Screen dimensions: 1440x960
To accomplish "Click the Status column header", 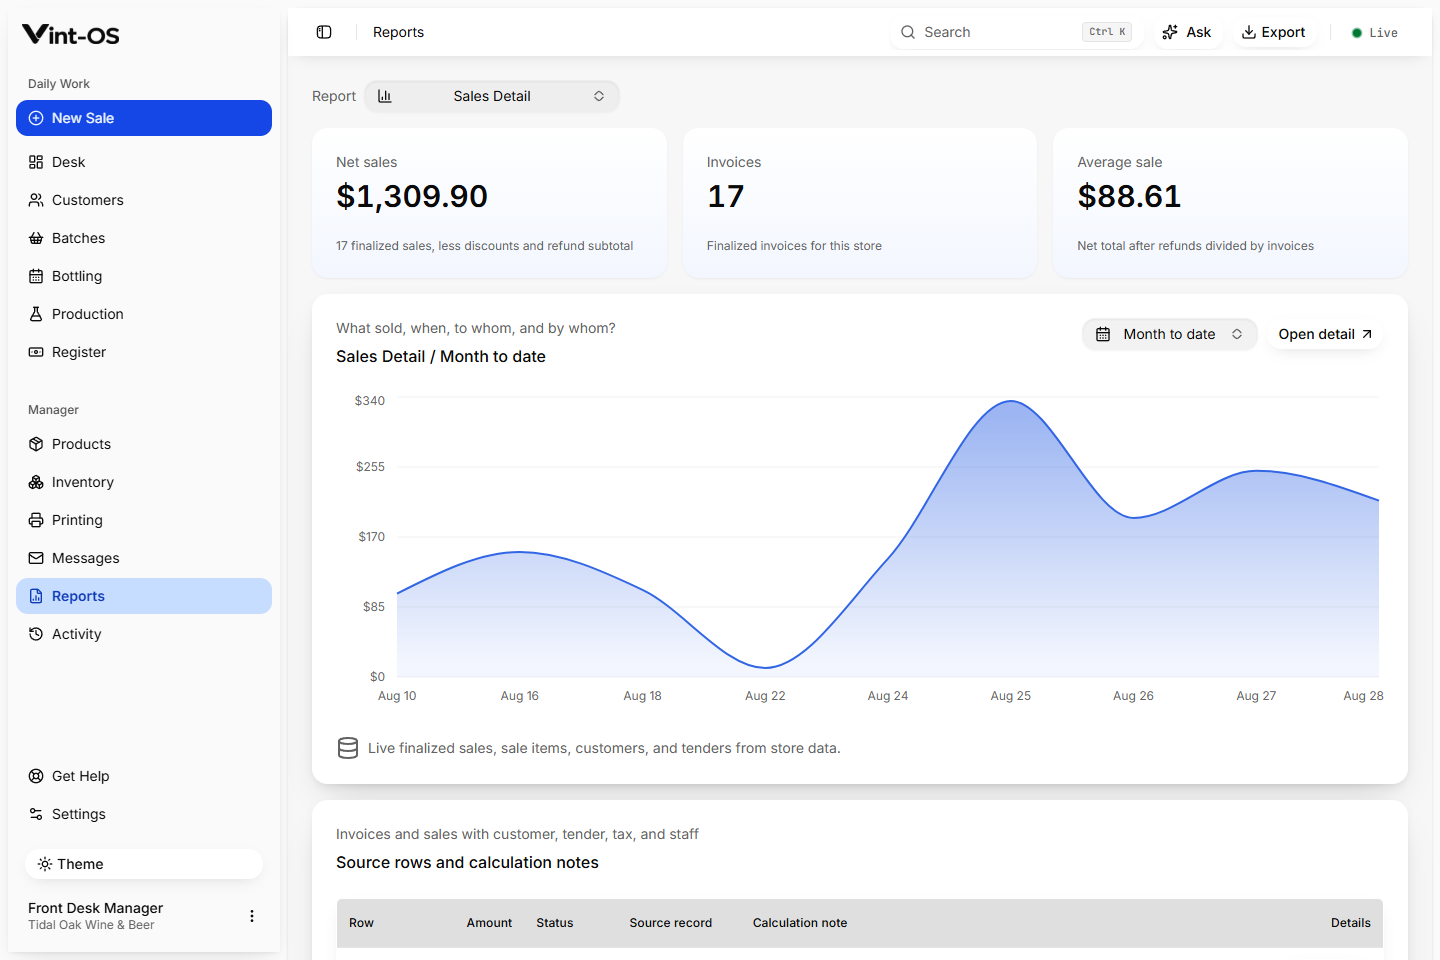I will [555, 923].
